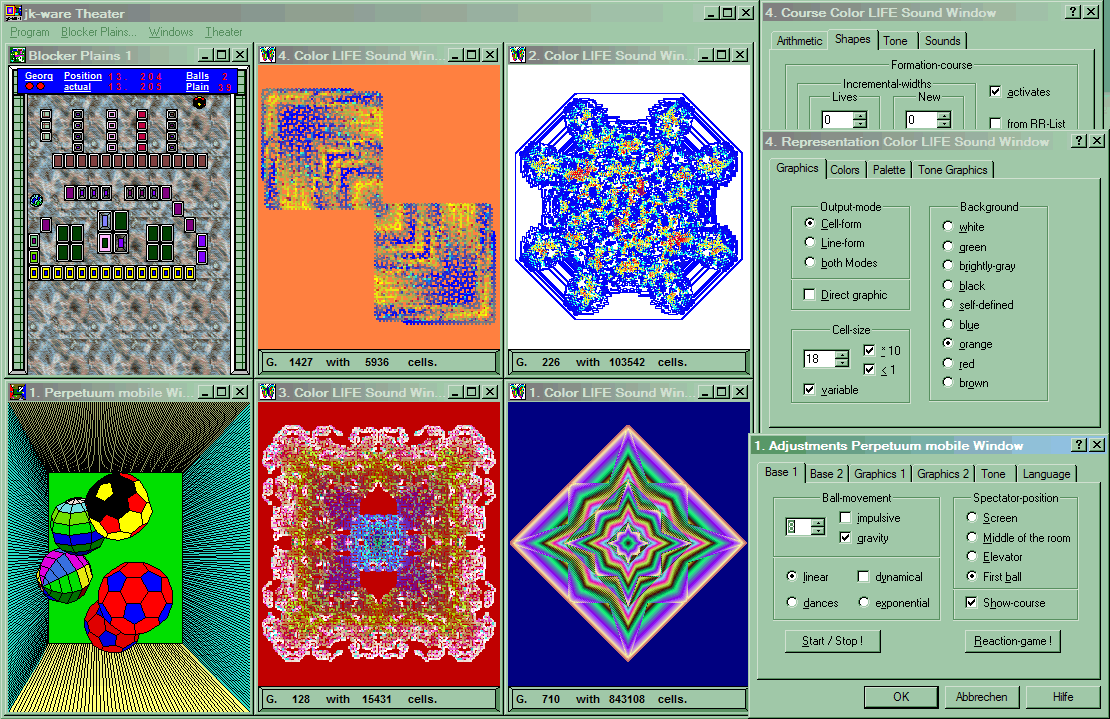Click title icon of 2. Color LIFE window
This screenshot has width=1110, height=719.
[517, 56]
